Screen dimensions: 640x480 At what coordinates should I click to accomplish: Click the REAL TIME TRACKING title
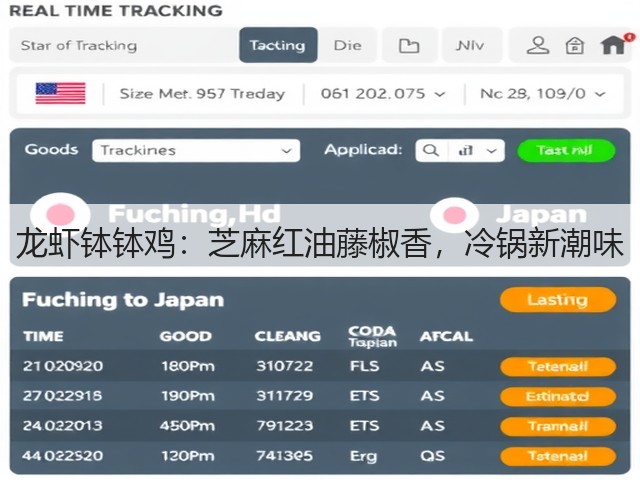116,11
